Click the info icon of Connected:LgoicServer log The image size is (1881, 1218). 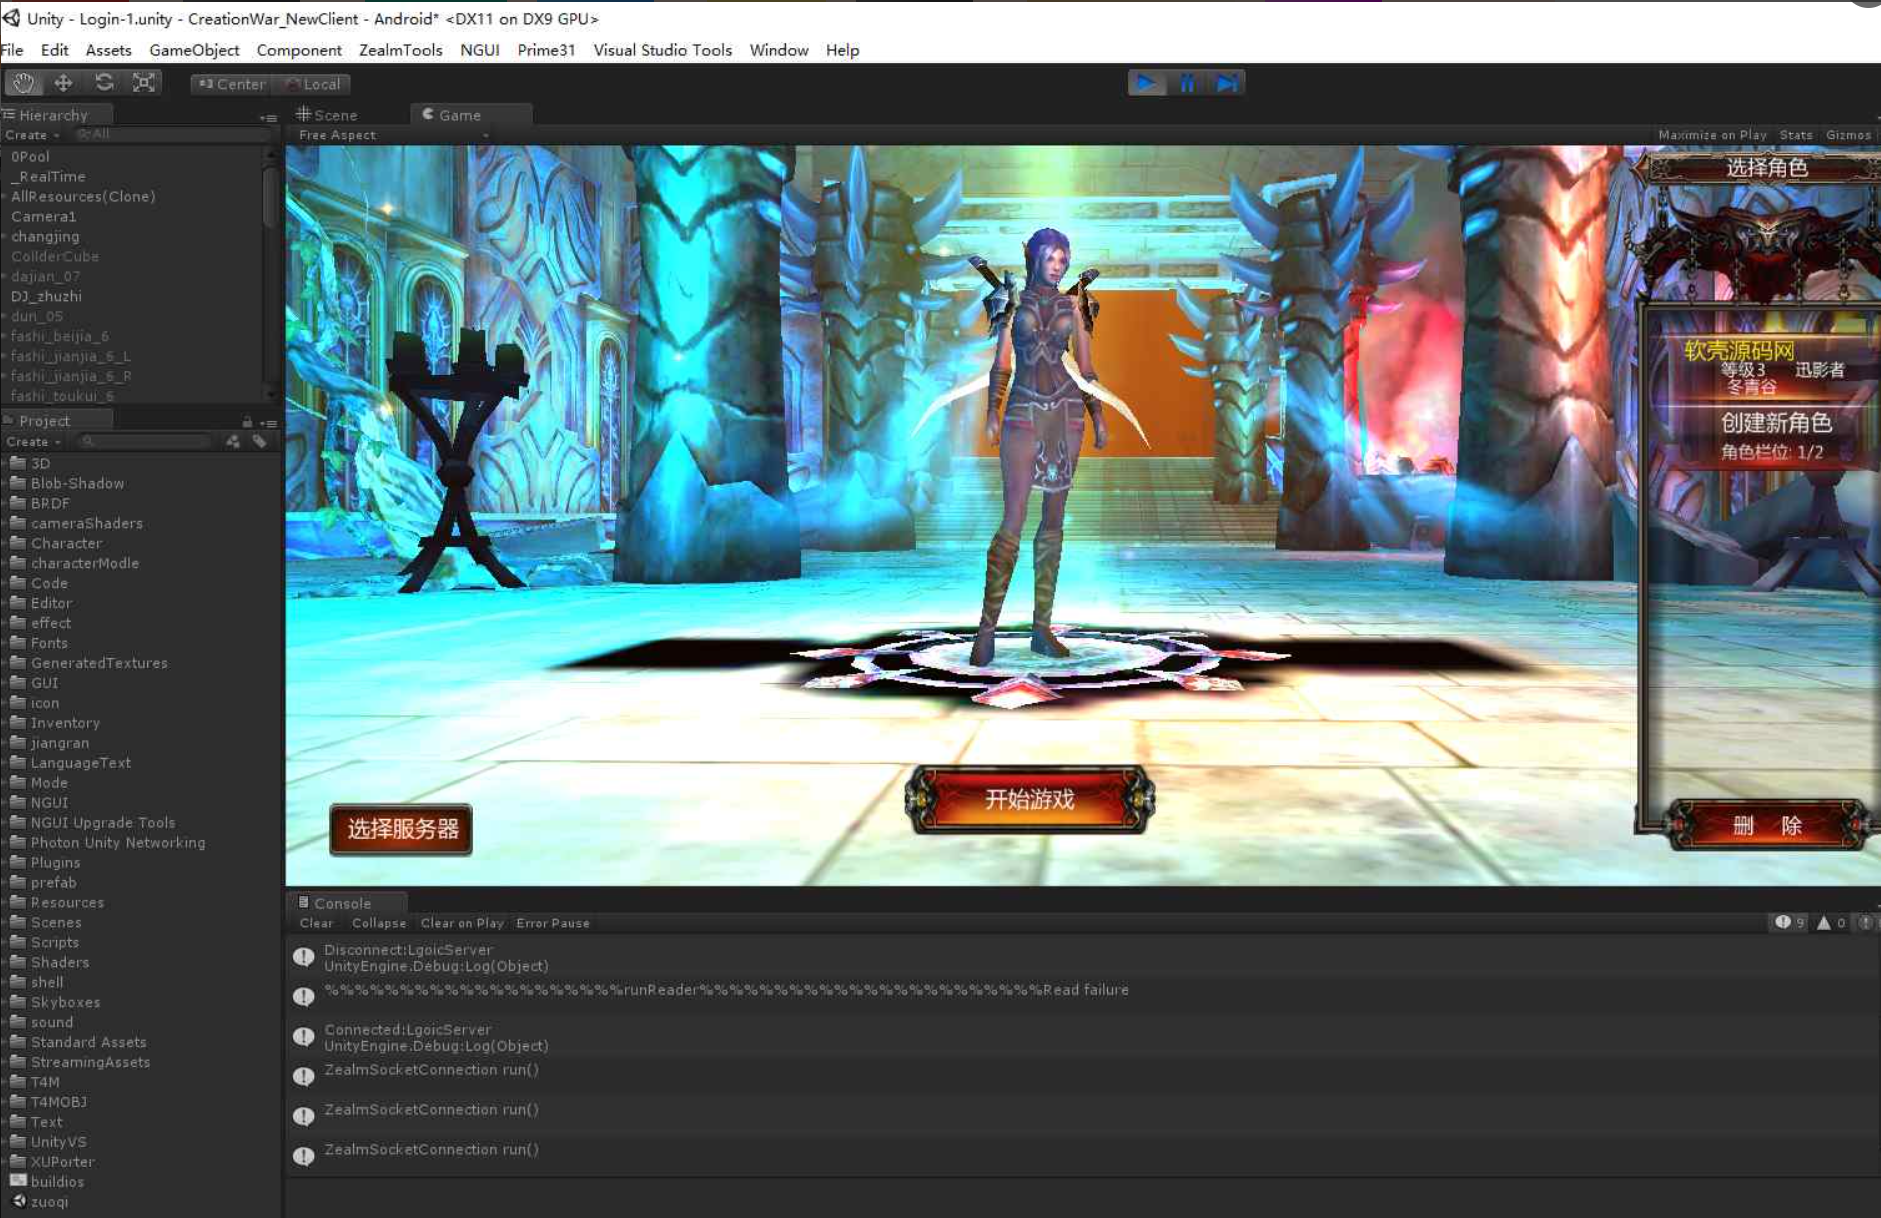[303, 1037]
